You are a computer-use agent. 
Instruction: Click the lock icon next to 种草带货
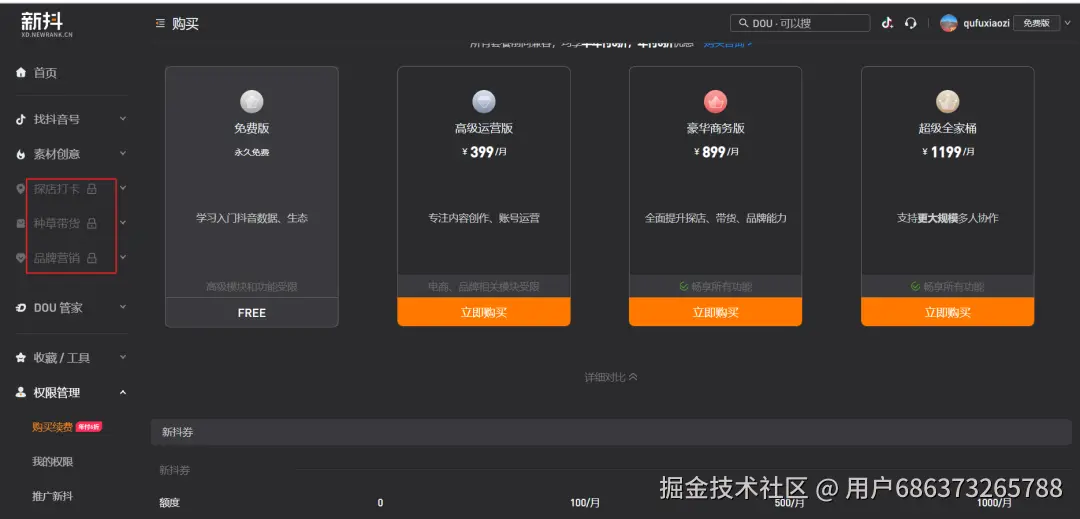click(92, 223)
